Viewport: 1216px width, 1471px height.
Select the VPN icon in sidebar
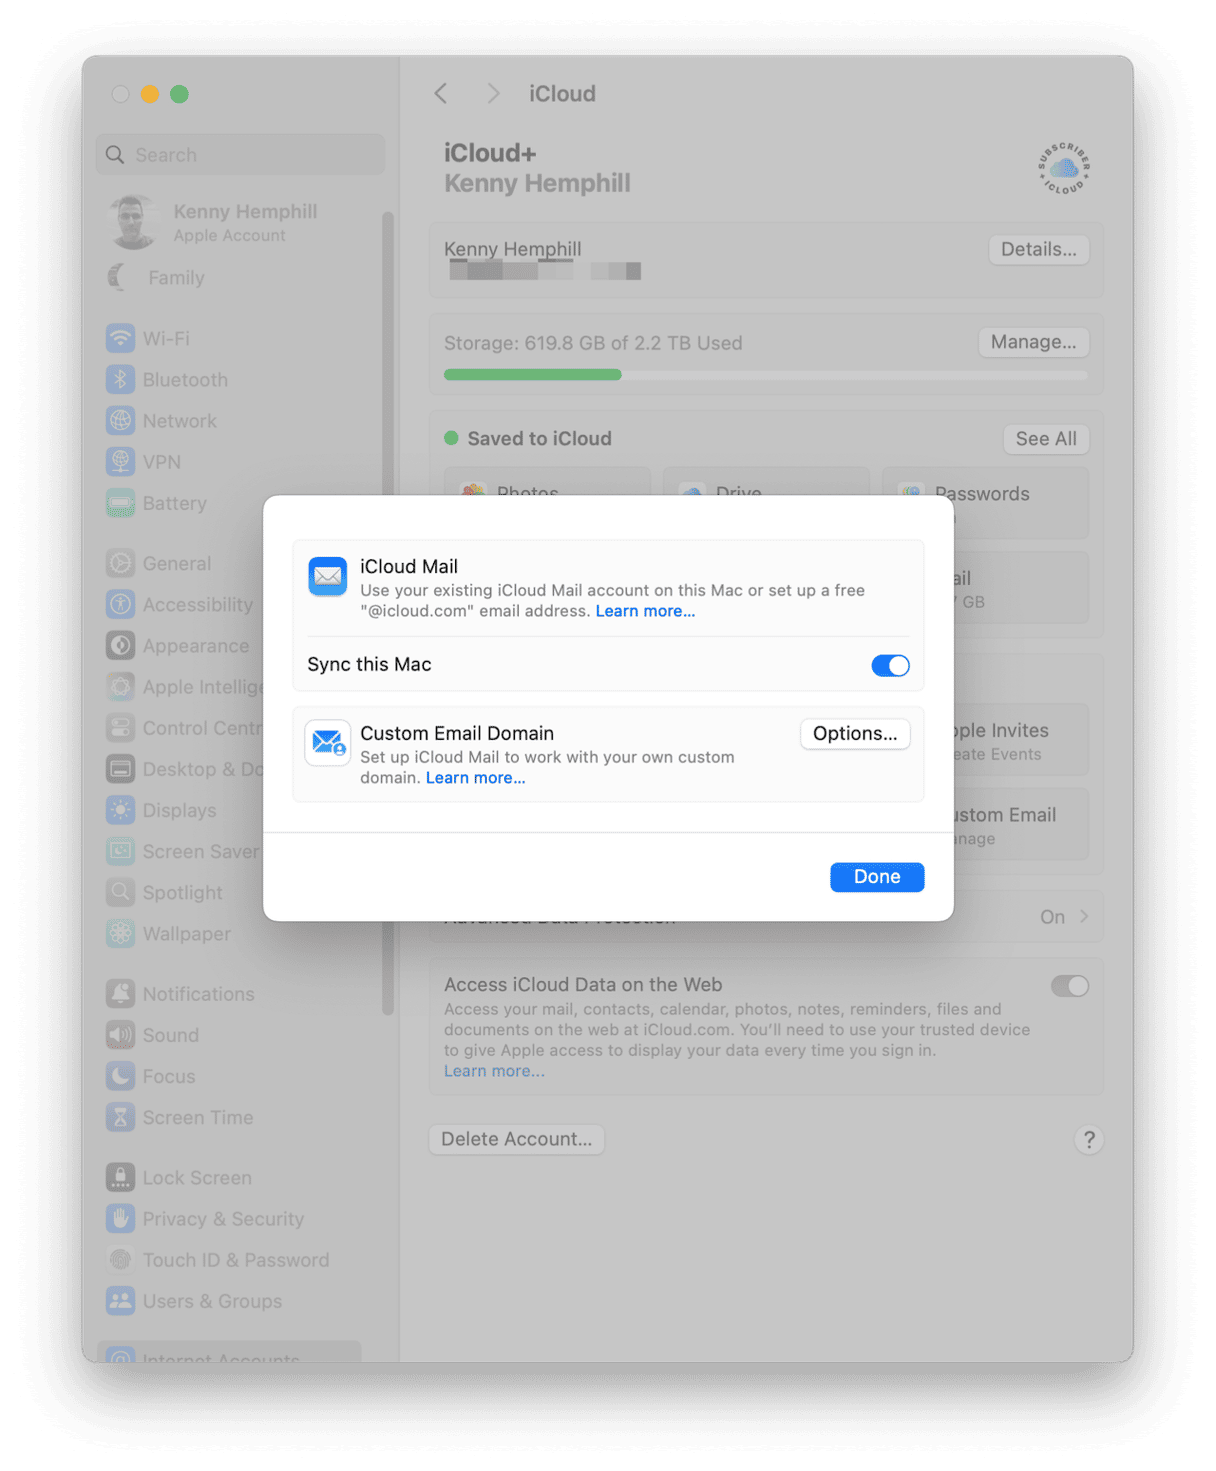(x=120, y=462)
